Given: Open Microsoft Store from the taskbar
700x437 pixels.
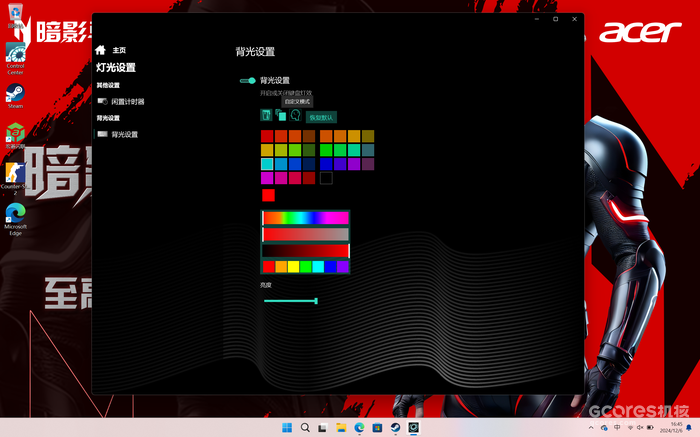Looking at the screenshot, I should coord(377,428).
